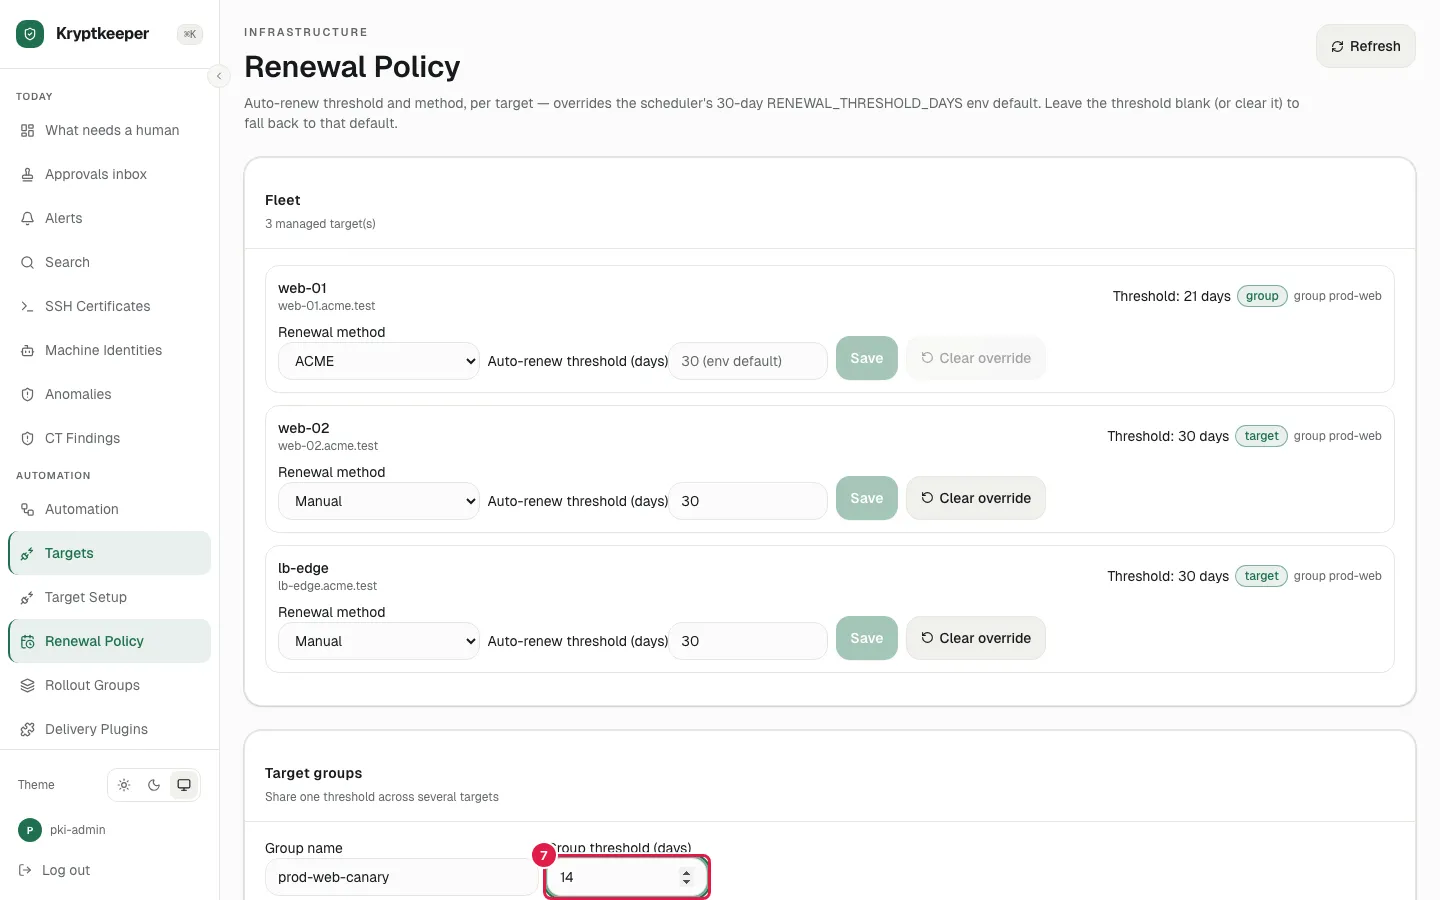This screenshot has height=900, width=1440.
Task: Collapse the sidebar with the chevron button
Action: (219, 76)
